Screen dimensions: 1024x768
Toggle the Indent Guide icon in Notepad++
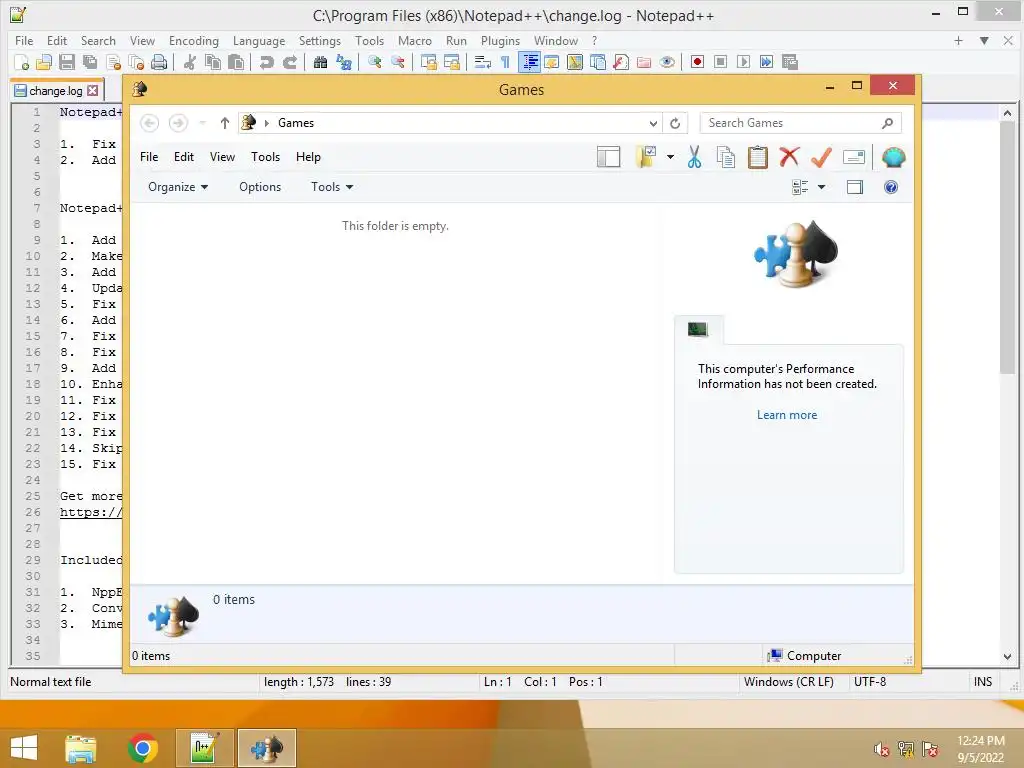pos(530,62)
